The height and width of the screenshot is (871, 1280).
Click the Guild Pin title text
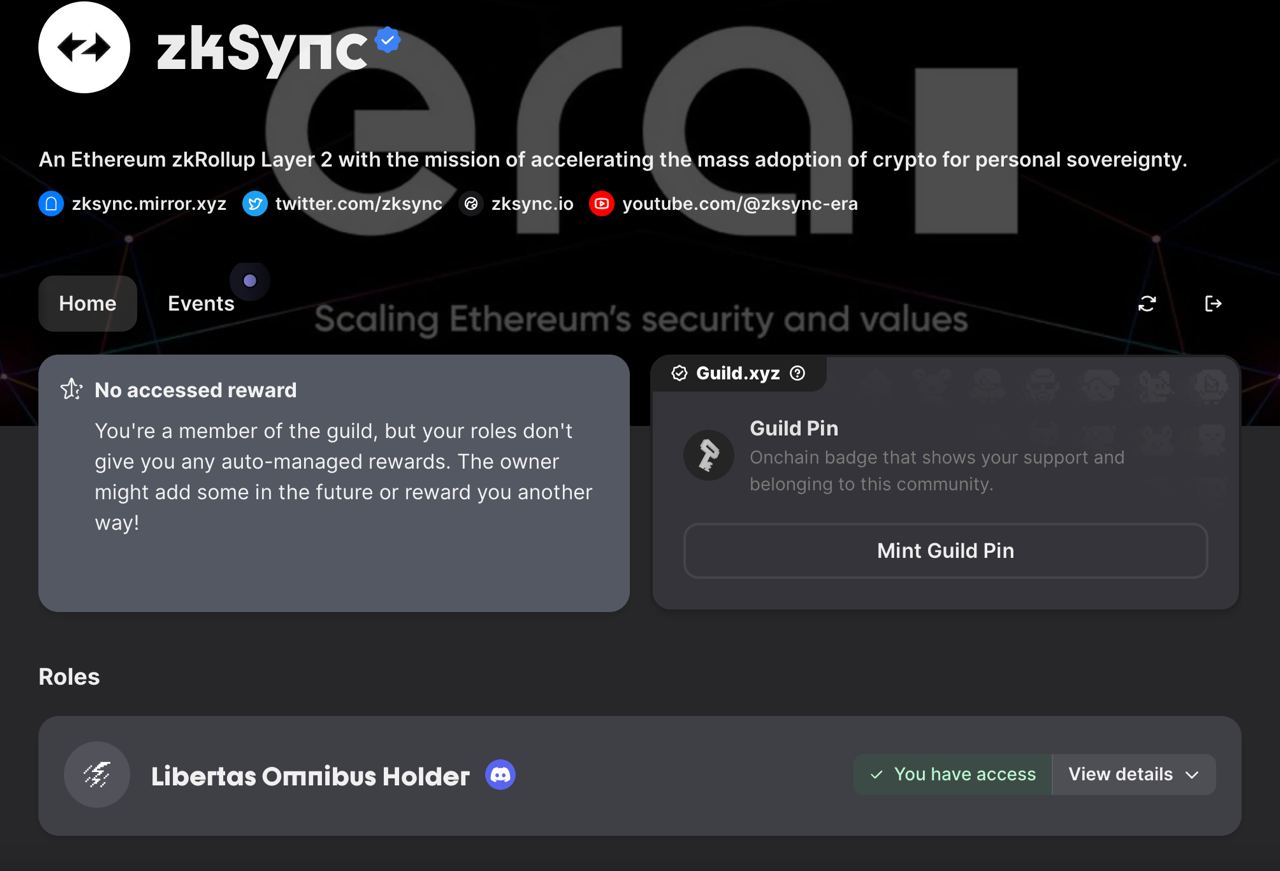[794, 428]
